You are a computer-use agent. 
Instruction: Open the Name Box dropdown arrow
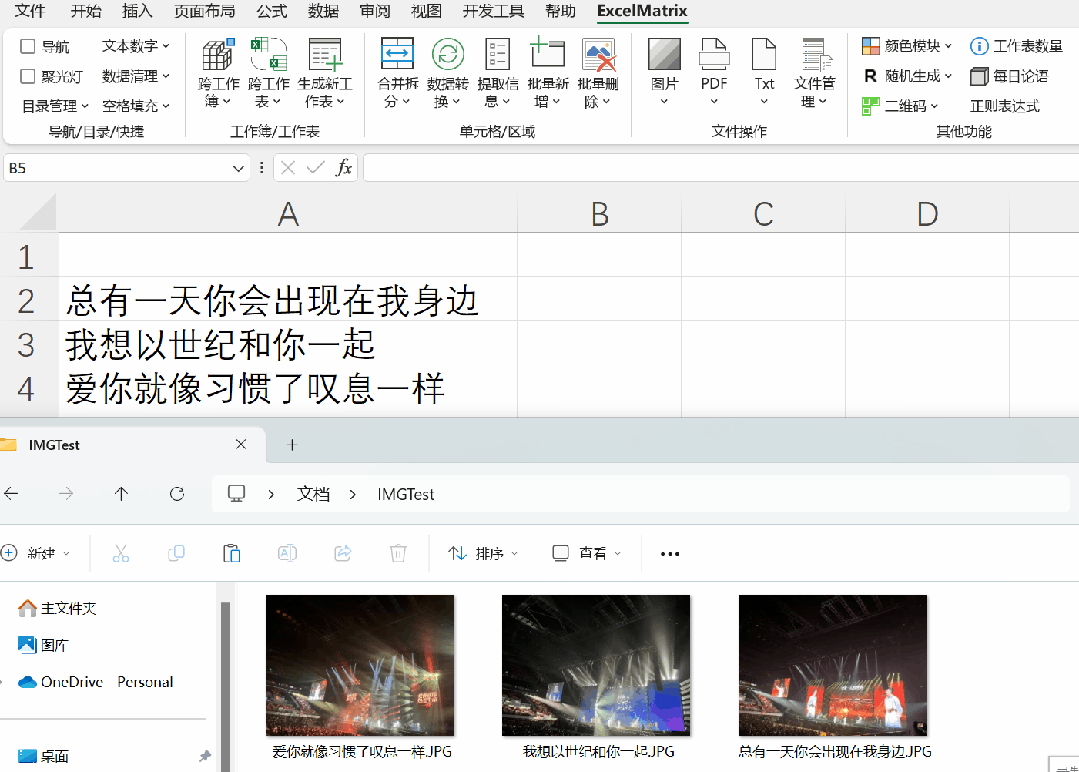click(x=238, y=168)
